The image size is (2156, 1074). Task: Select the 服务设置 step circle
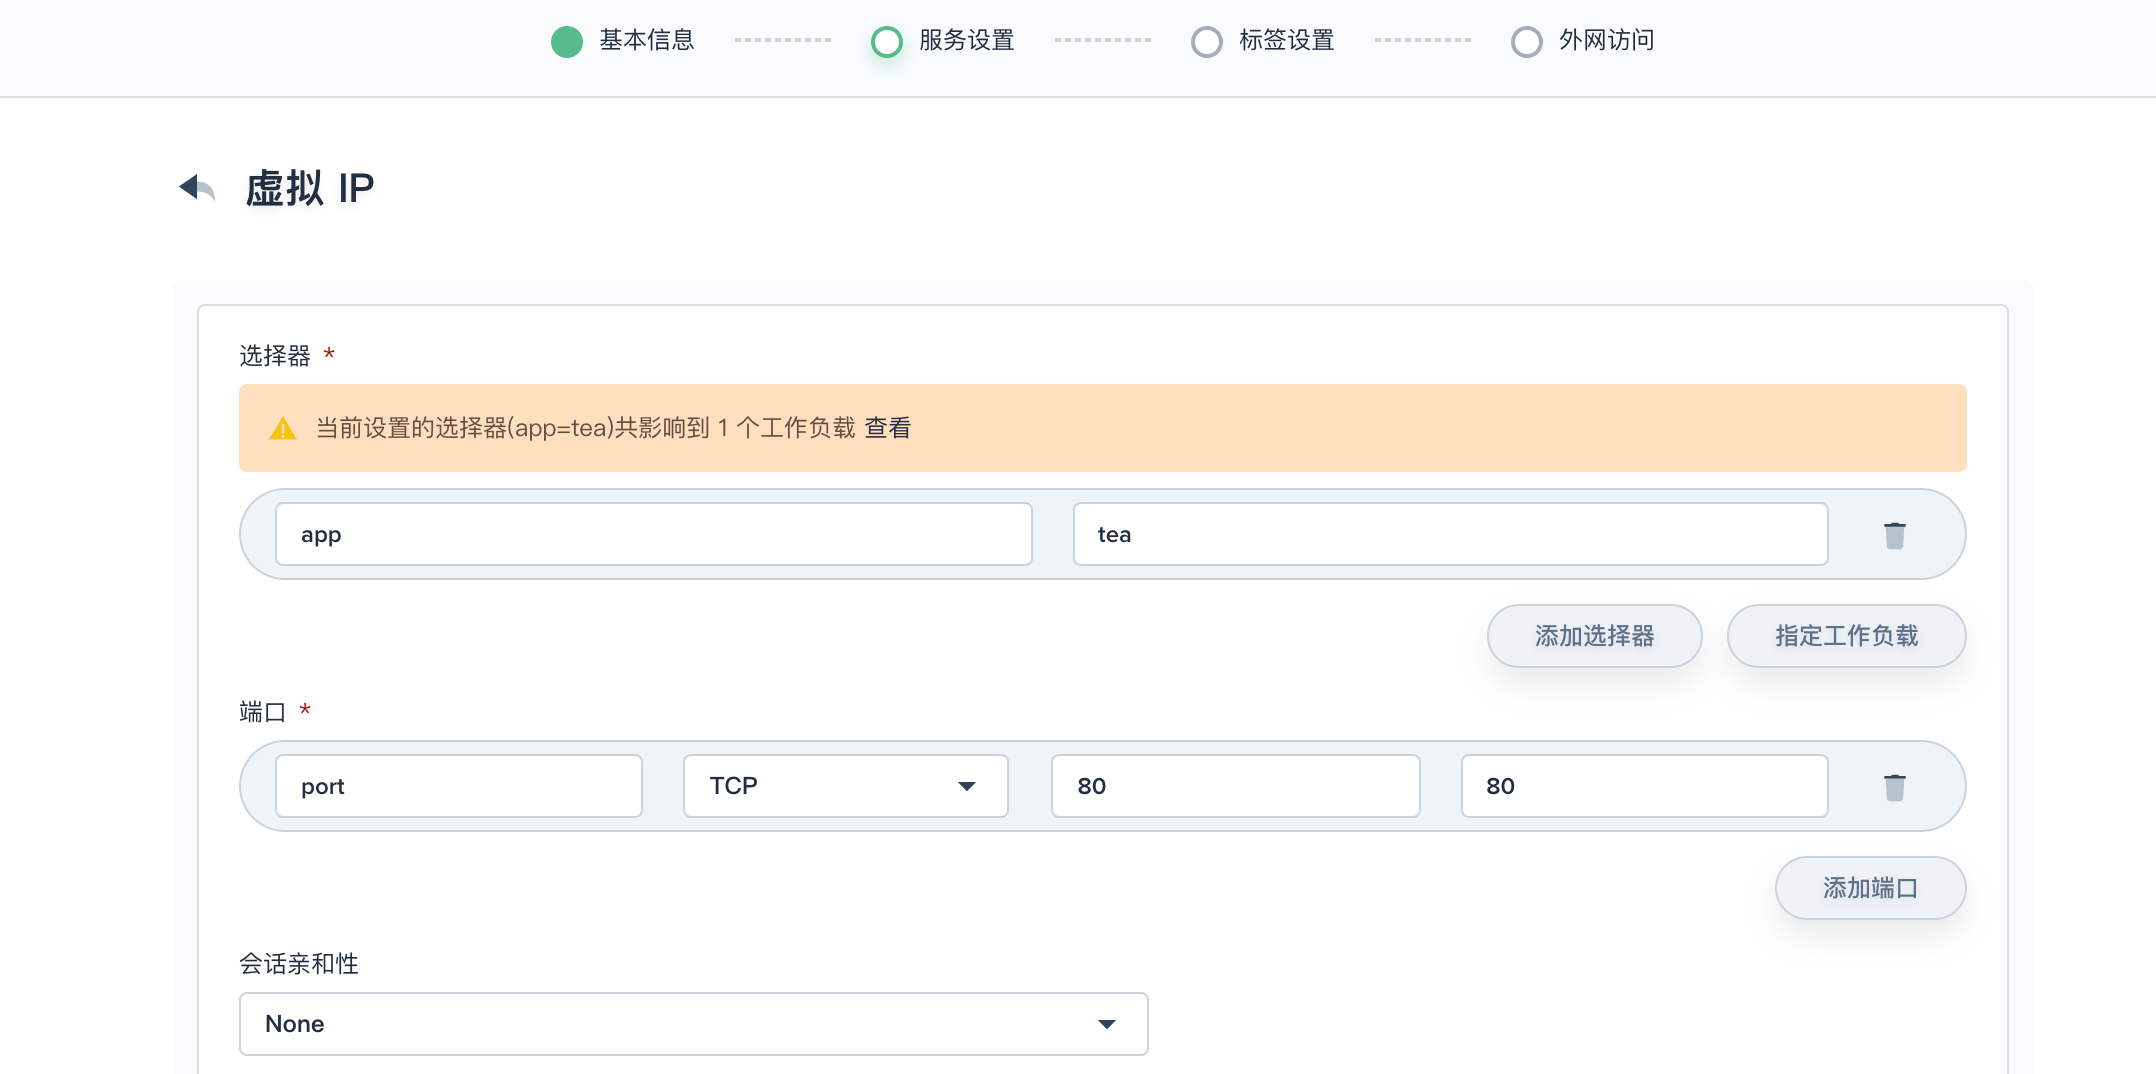pyautogui.click(x=887, y=41)
